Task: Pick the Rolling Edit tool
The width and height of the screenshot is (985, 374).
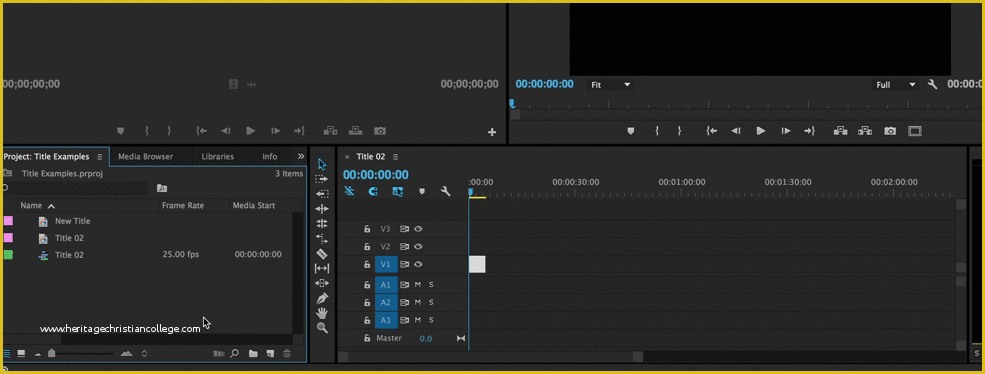Action: tap(322, 224)
